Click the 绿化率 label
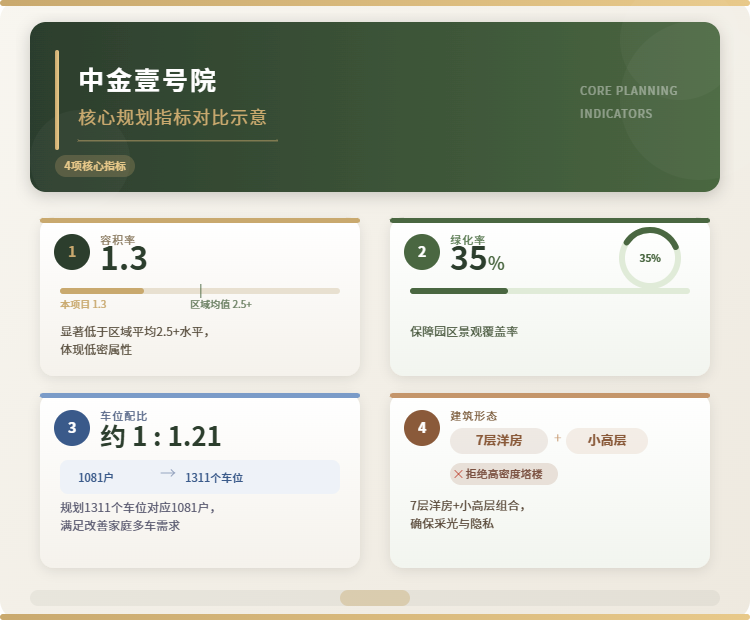Image resolution: width=750 pixels, height=620 pixels. click(x=468, y=240)
